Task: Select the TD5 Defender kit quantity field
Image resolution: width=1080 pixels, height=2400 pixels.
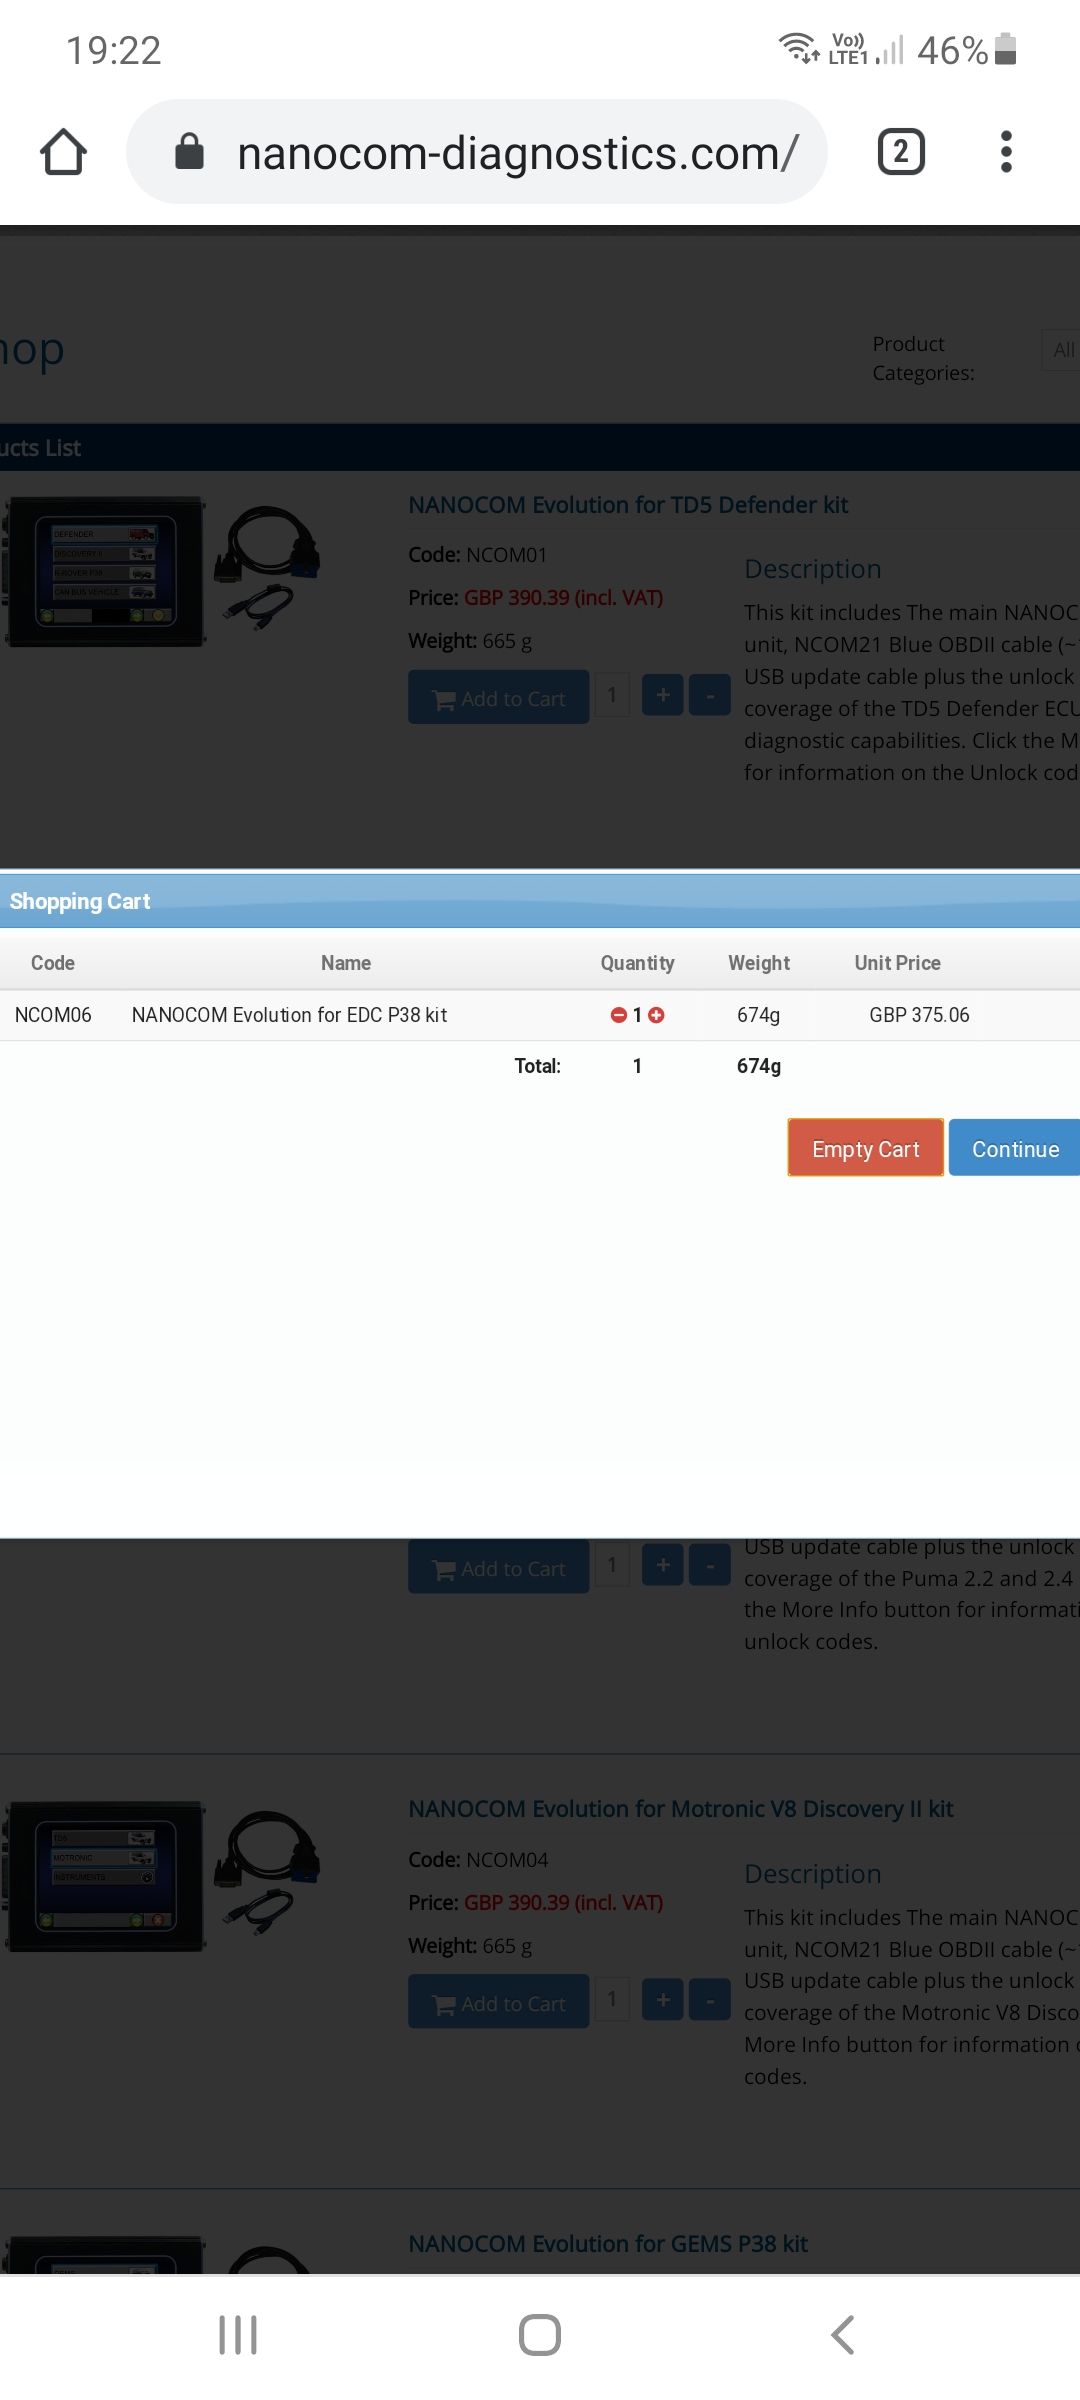Action: [612, 695]
